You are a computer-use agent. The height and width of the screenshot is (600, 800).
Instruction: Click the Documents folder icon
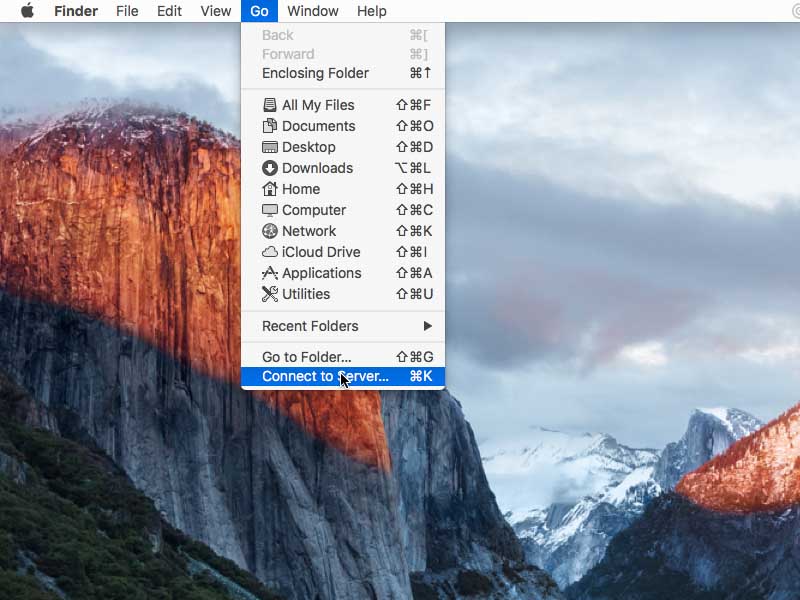tap(269, 126)
